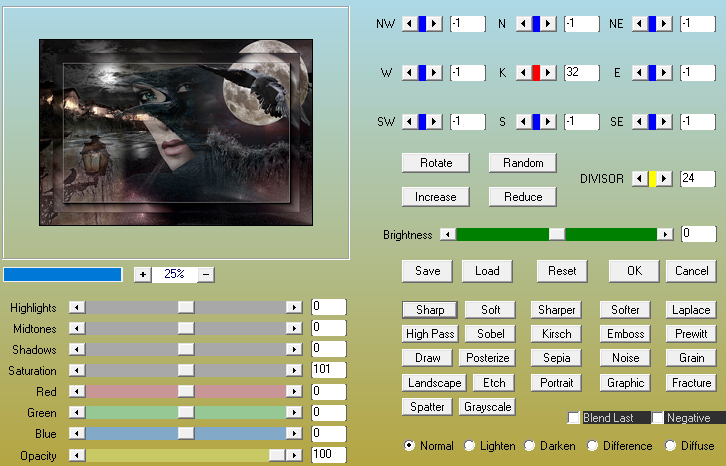Click left arrow of DIVISOR control
Image resolution: width=726 pixels, height=466 pixels.
click(637, 179)
